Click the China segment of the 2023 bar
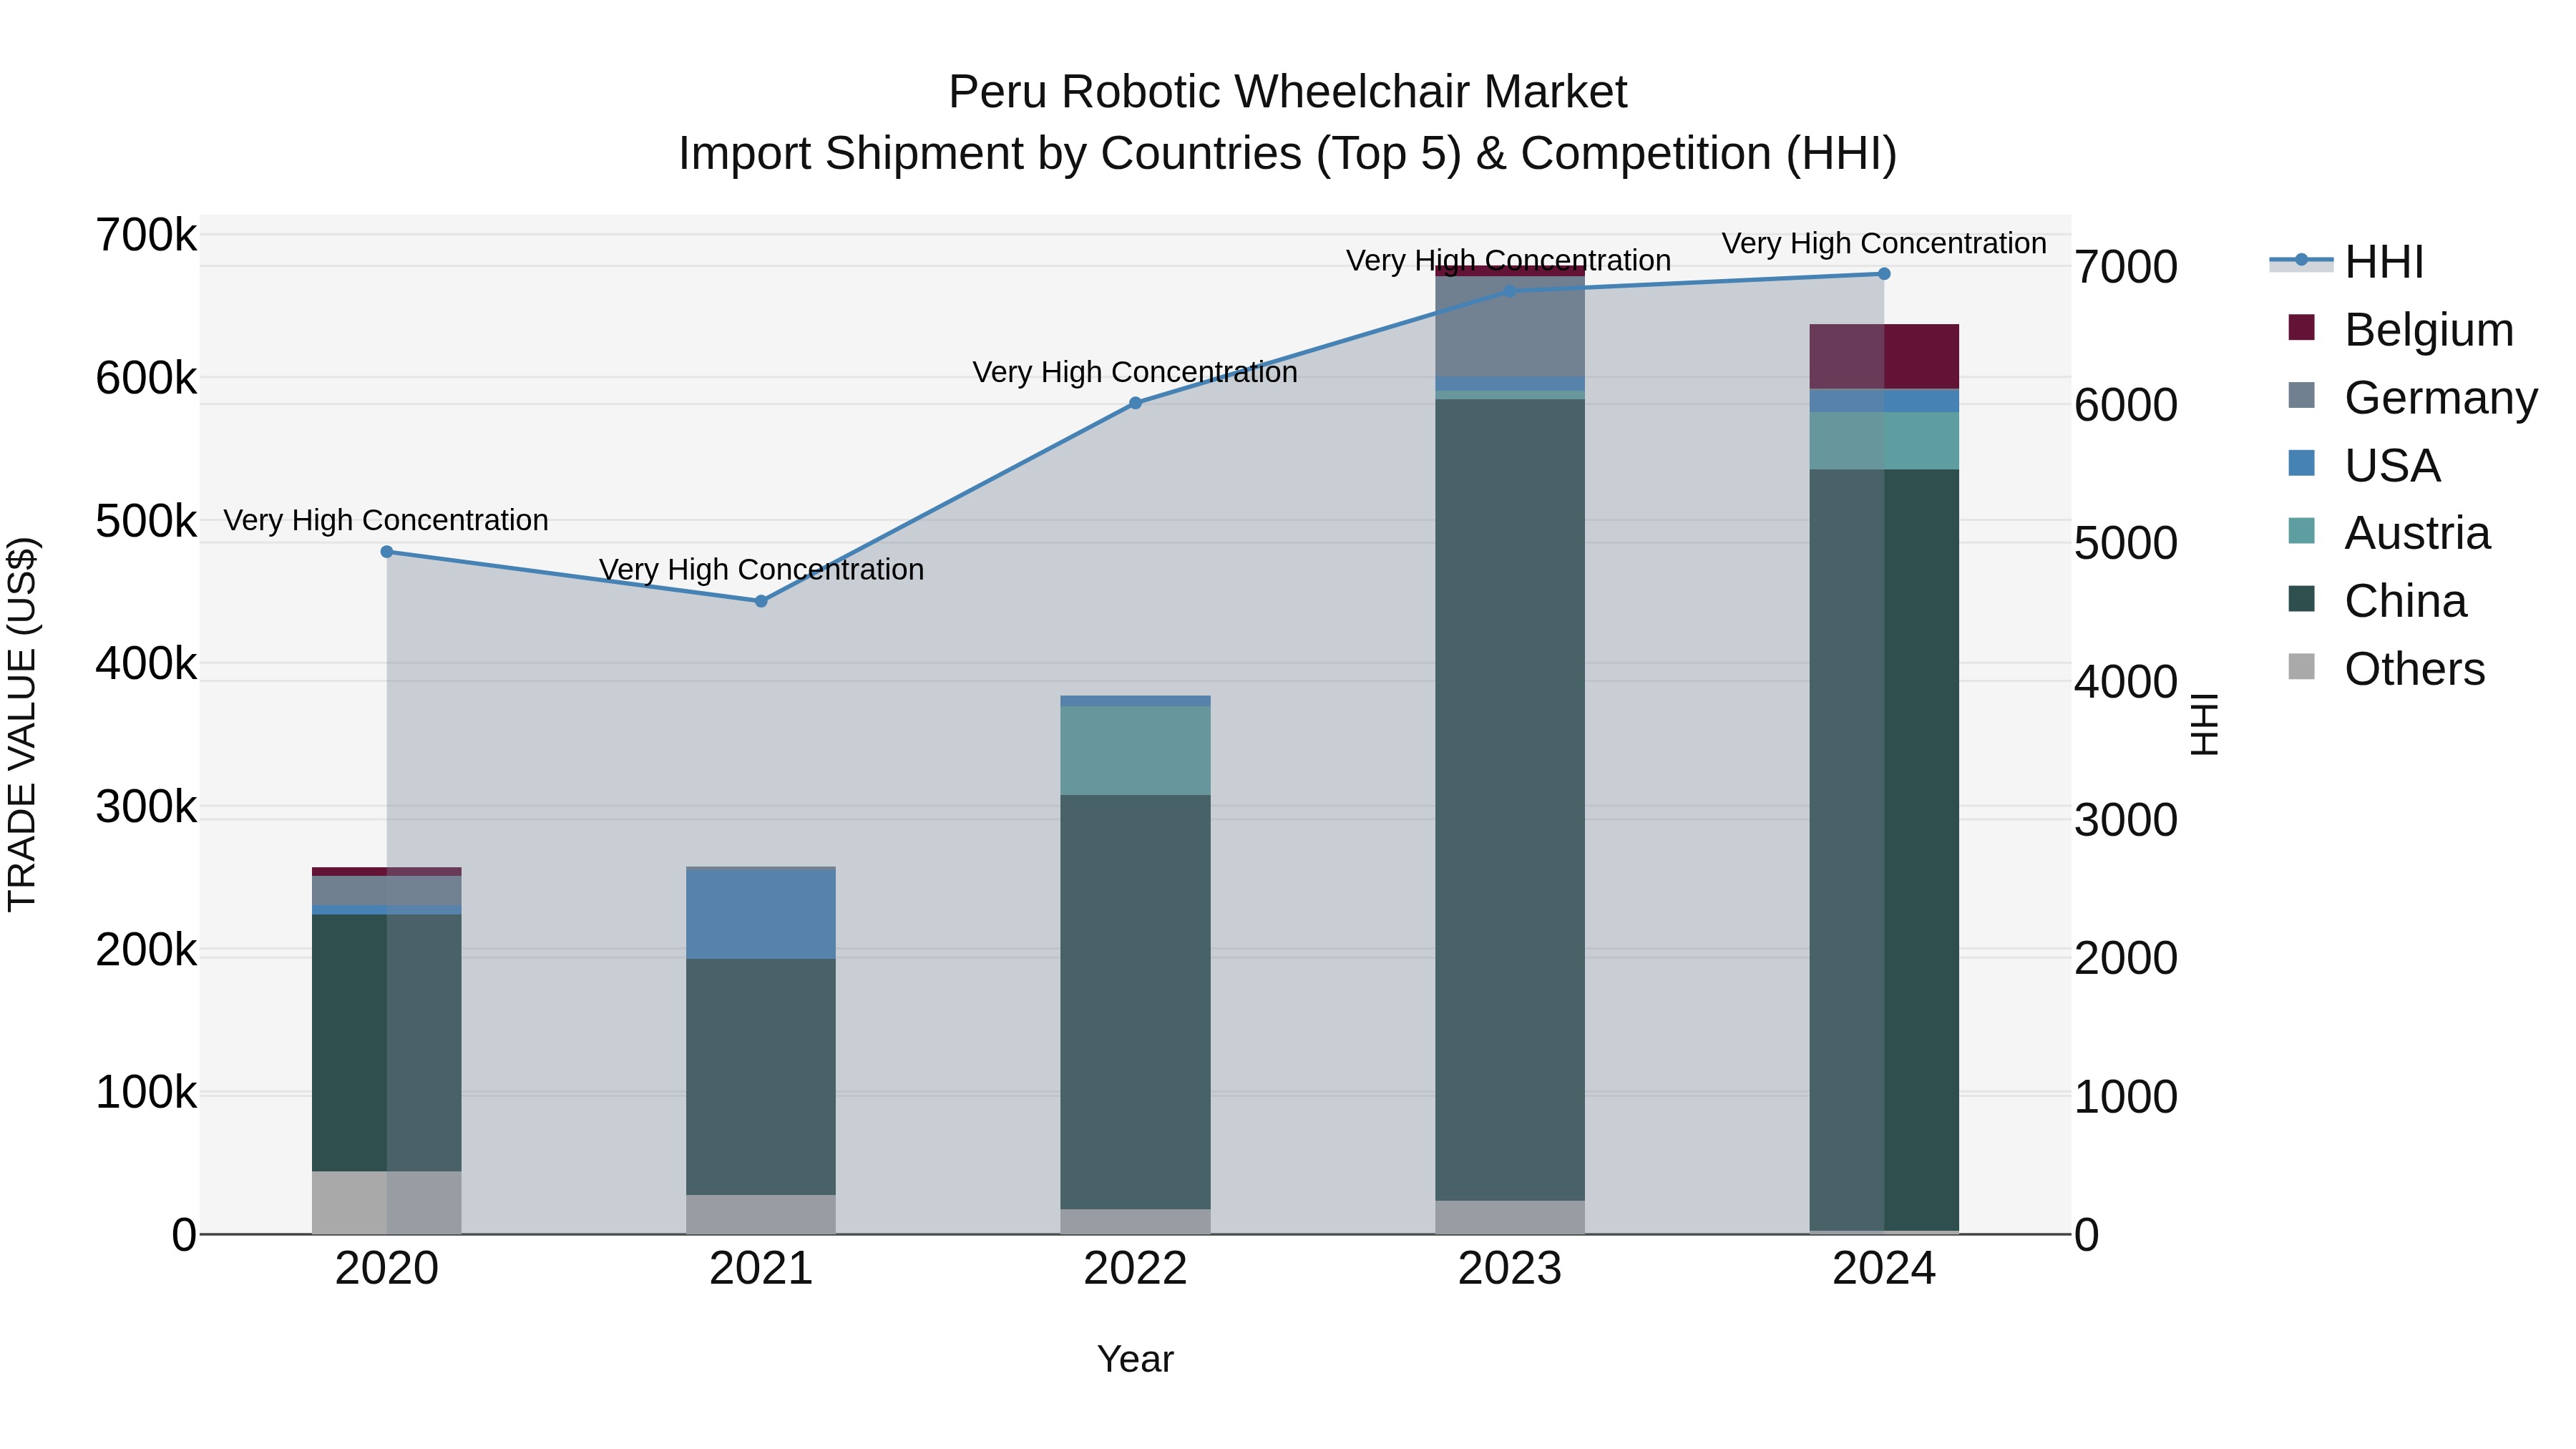2576x1449 pixels. coord(1510,800)
